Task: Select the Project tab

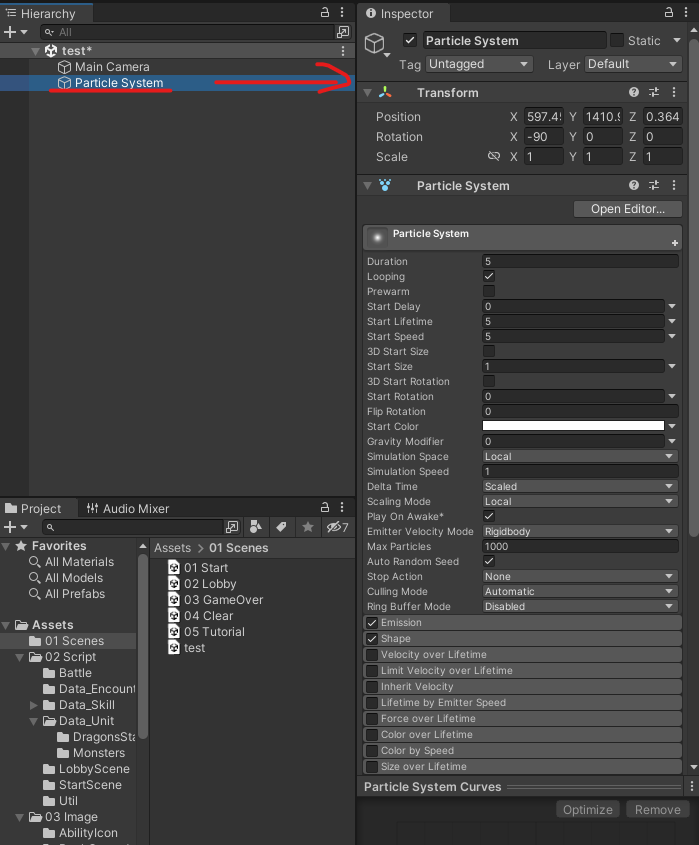Action: point(33,508)
